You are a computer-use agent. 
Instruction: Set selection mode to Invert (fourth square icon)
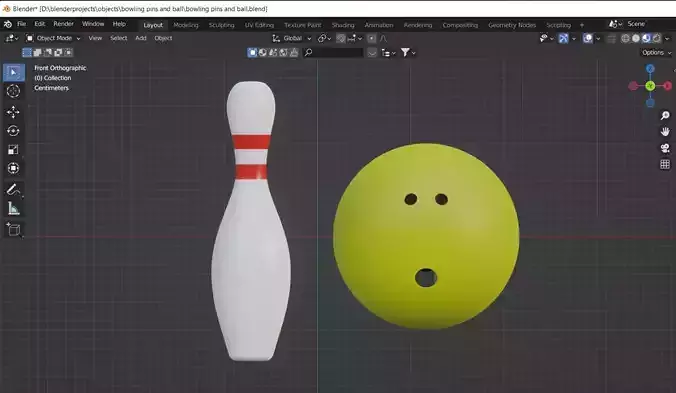[x=58, y=53]
